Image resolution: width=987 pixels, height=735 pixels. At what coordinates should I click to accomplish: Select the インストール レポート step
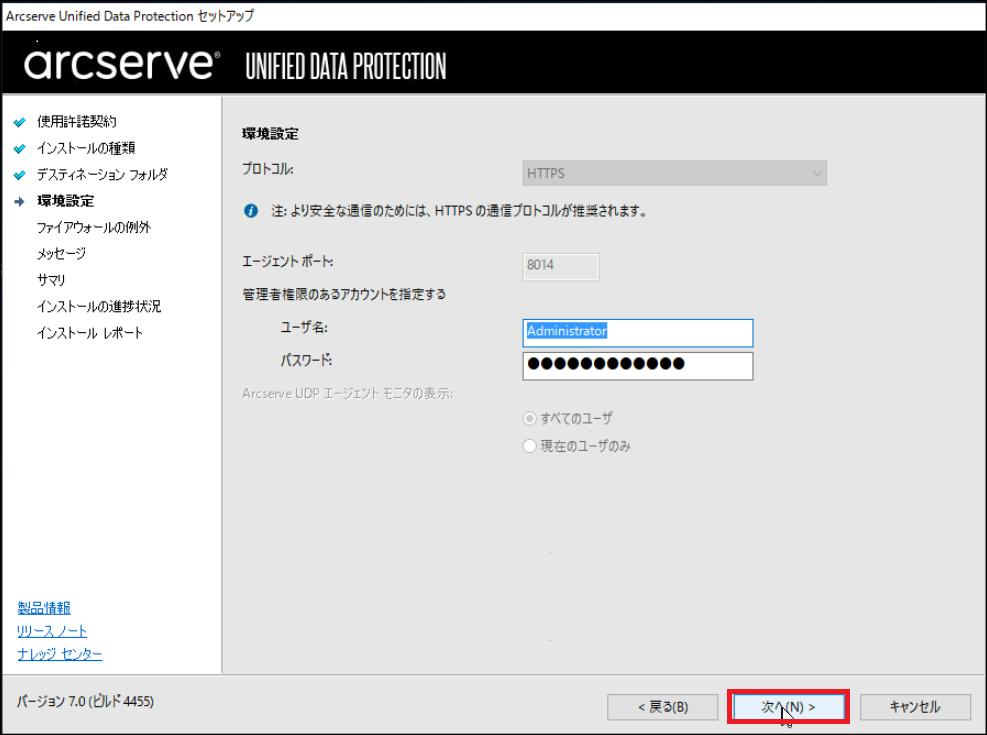click(x=90, y=333)
